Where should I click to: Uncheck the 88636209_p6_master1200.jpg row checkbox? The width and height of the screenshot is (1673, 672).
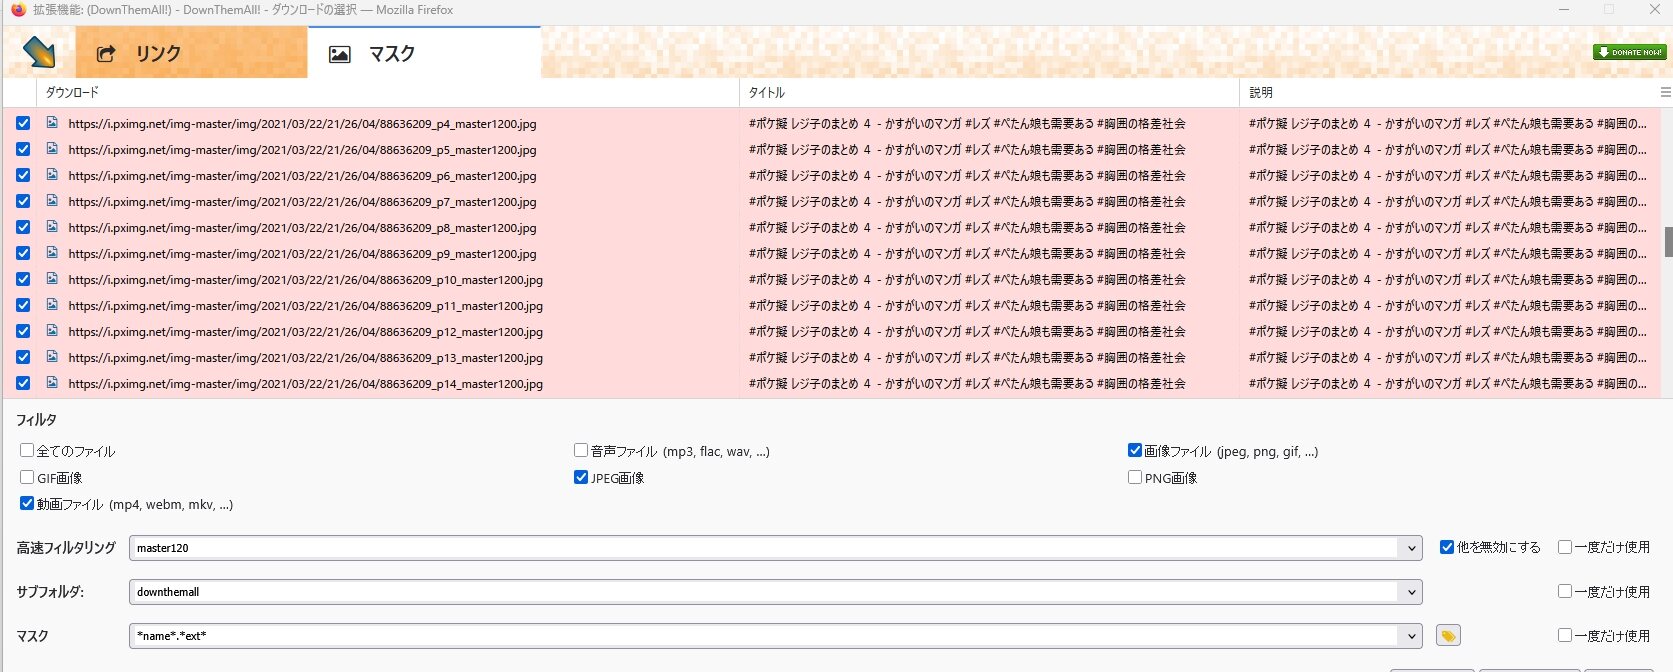pos(23,175)
